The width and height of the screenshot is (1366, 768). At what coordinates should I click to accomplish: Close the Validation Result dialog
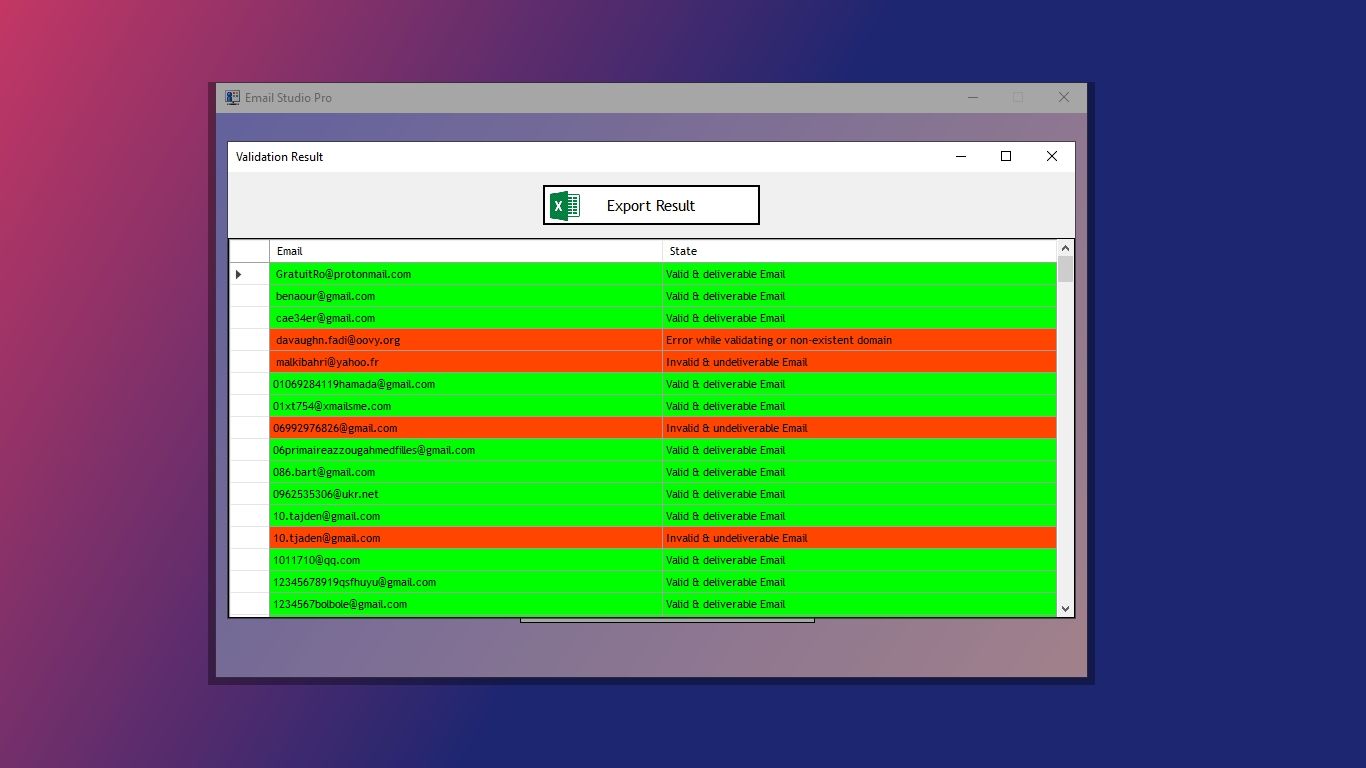[1051, 156]
